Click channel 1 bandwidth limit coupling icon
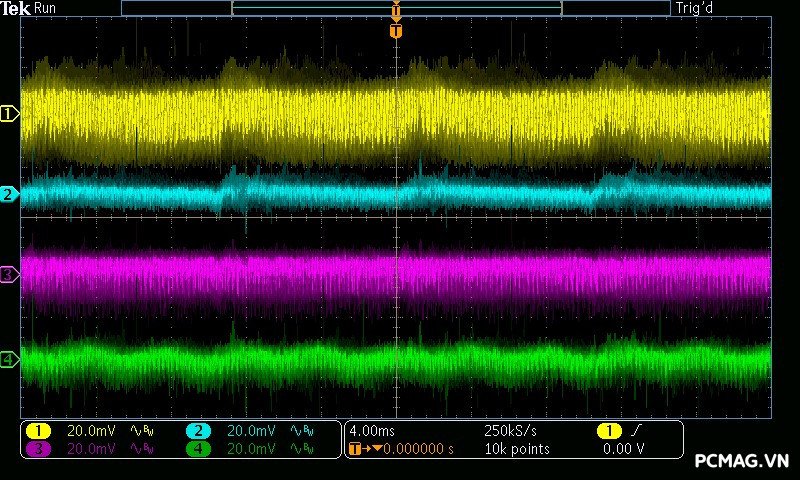The width and height of the screenshot is (800, 480). tap(142, 431)
